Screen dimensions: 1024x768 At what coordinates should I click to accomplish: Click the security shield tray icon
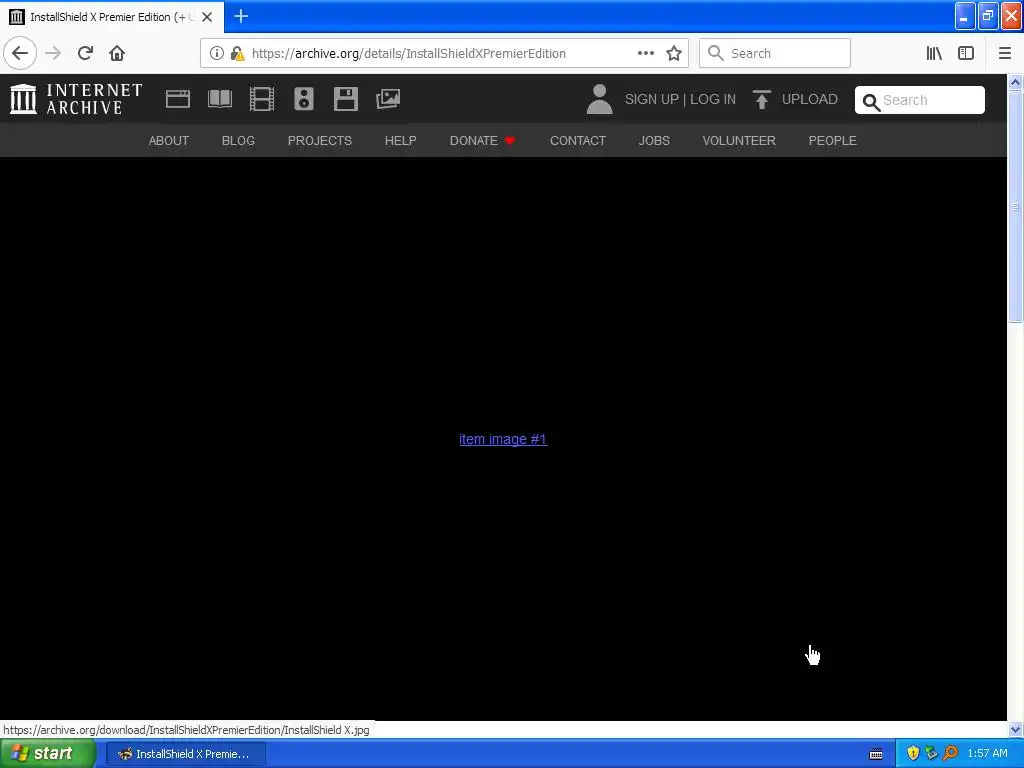[x=913, y=754]
